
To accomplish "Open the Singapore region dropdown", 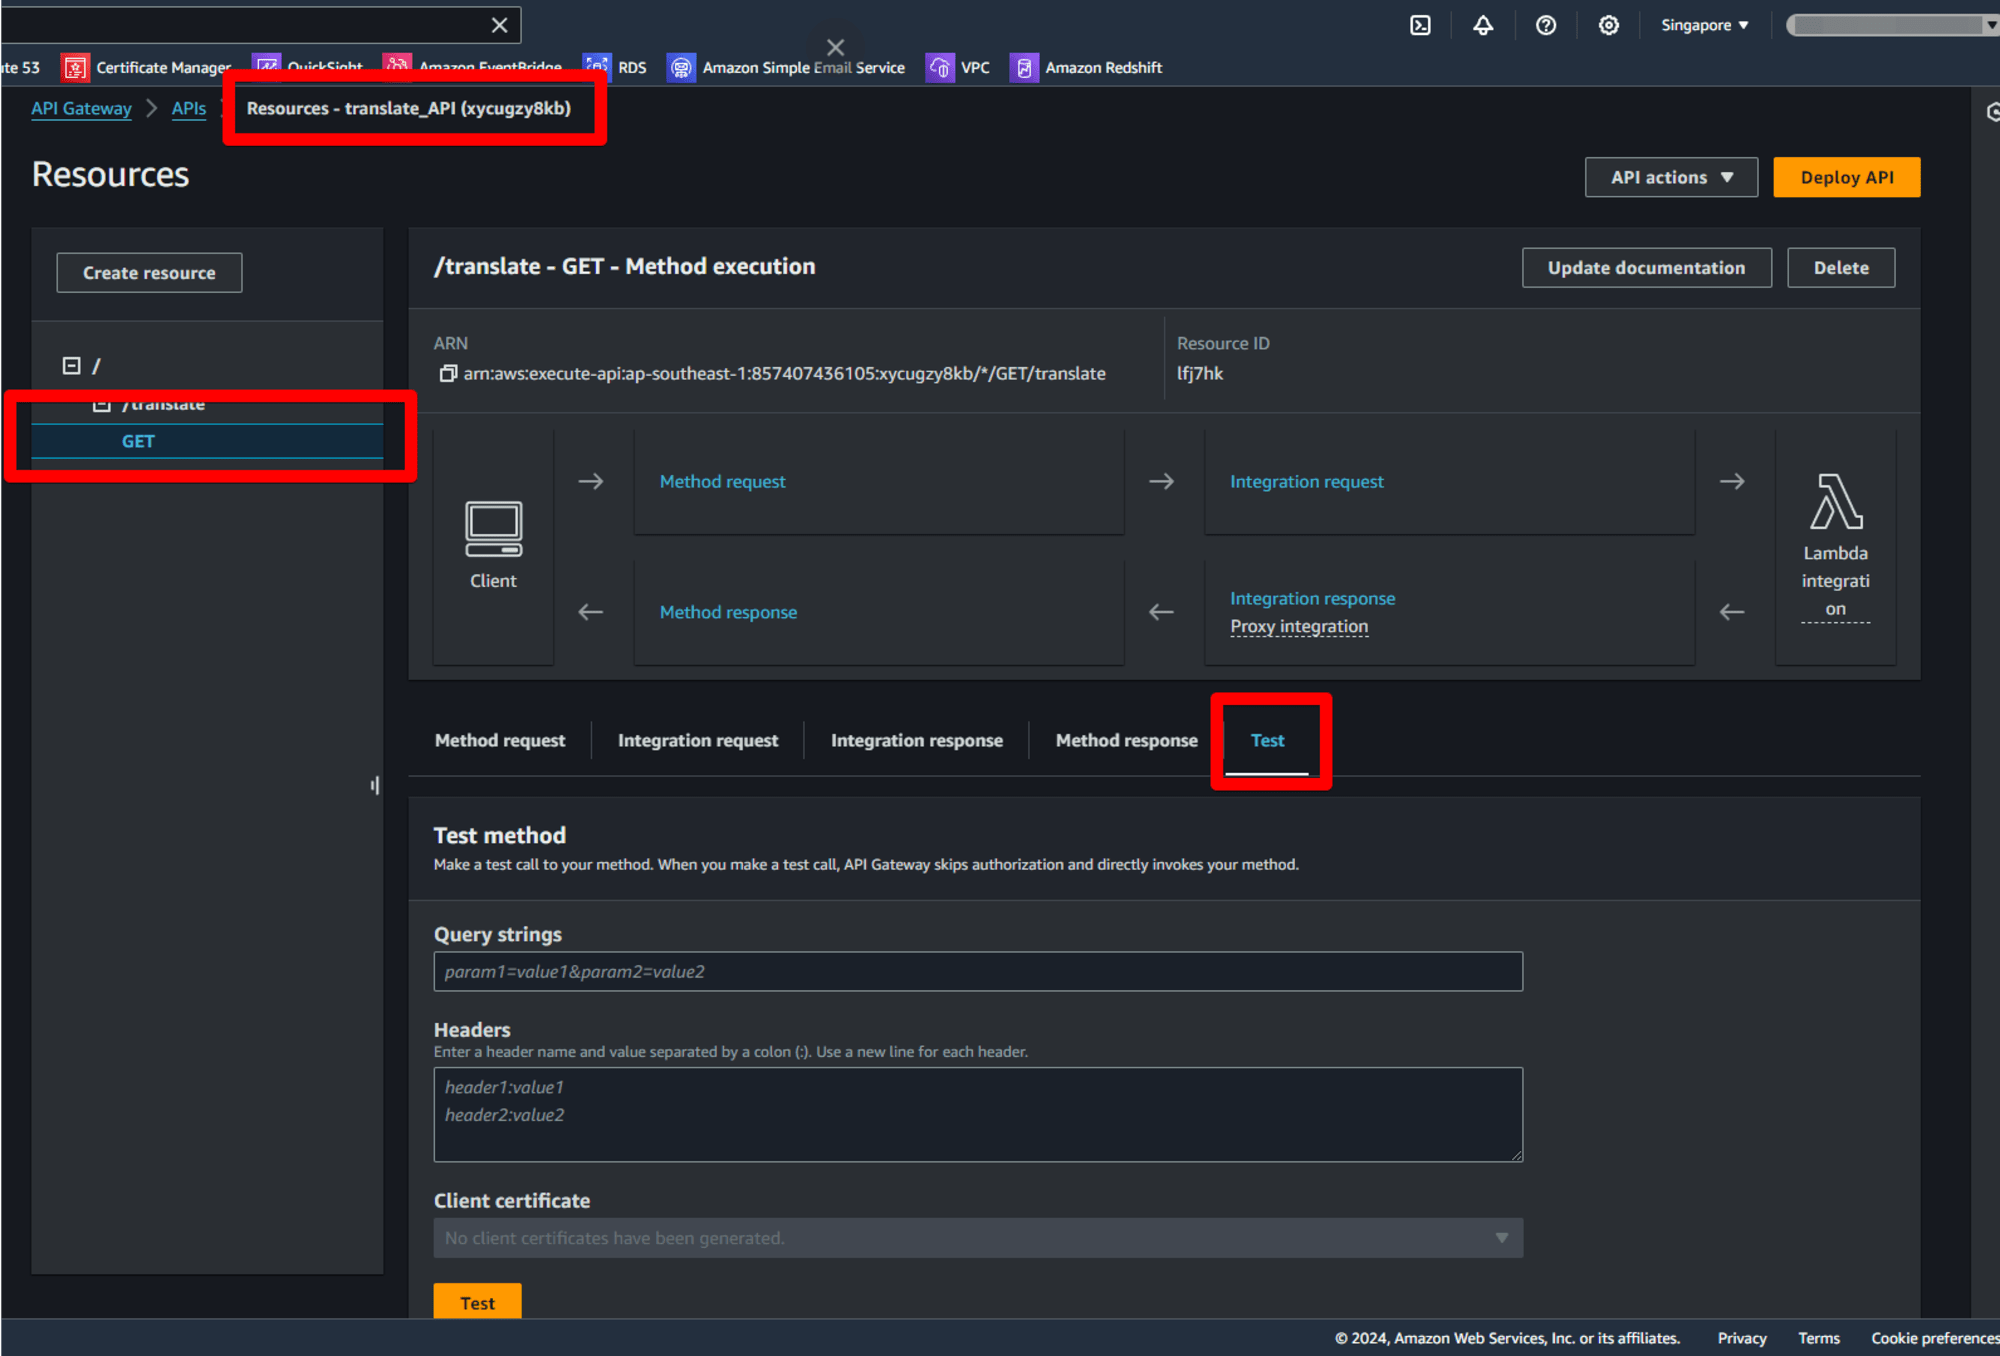I will tap(1705, 26).
